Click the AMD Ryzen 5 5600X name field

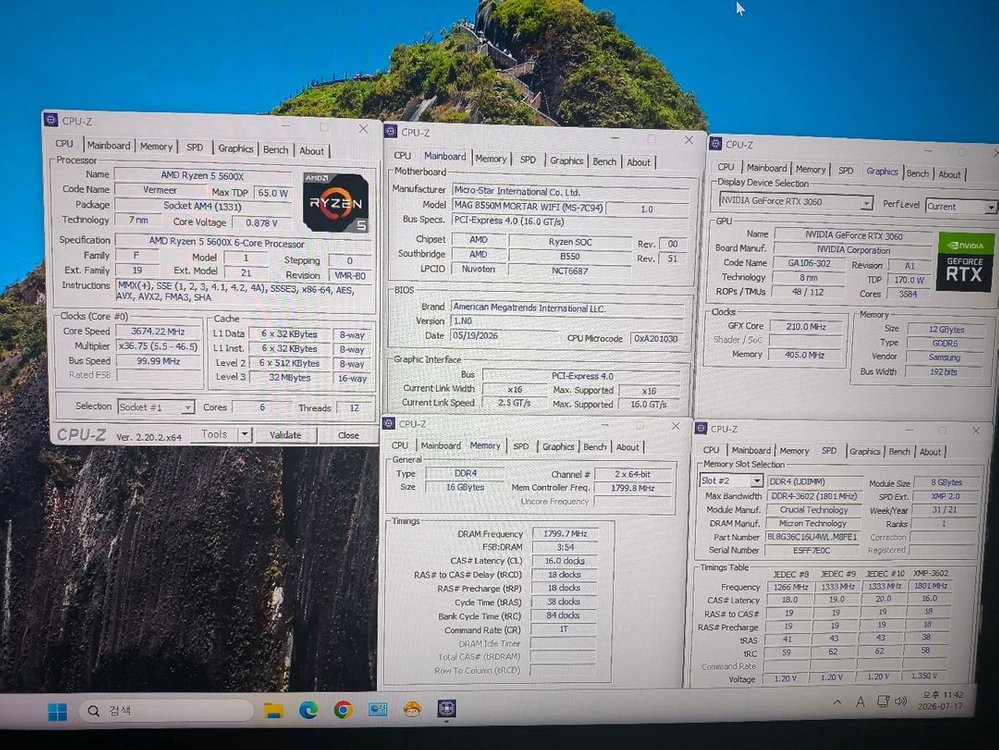[x=203, y=175]
